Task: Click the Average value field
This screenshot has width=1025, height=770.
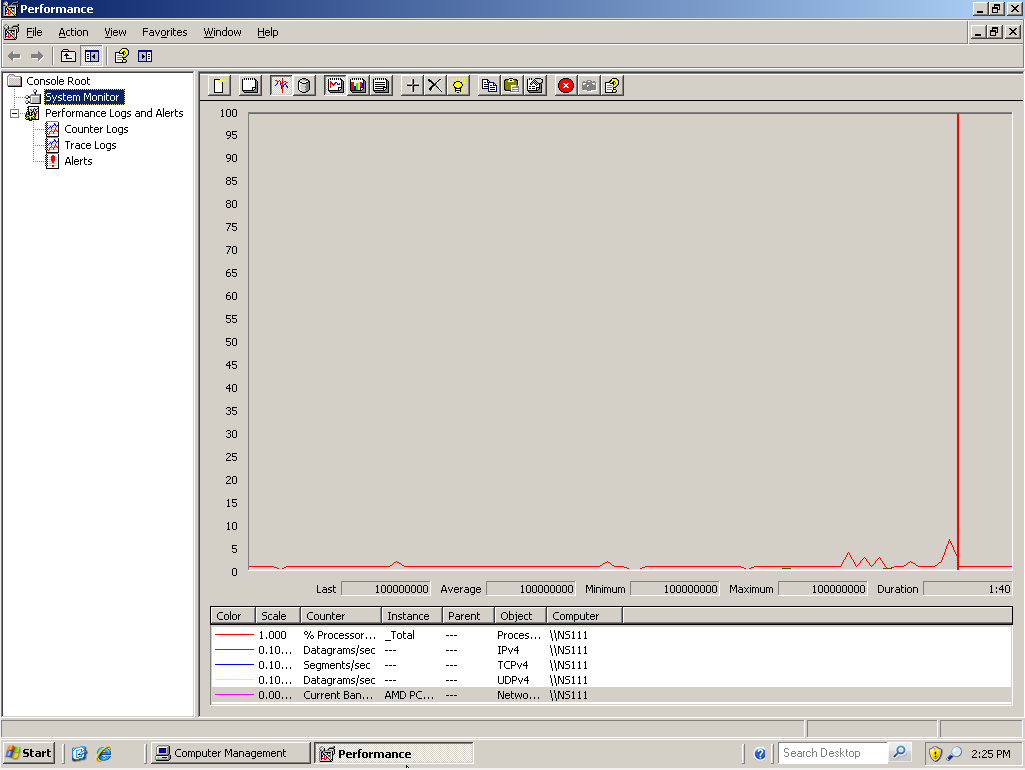Action: tap(531, 589)
